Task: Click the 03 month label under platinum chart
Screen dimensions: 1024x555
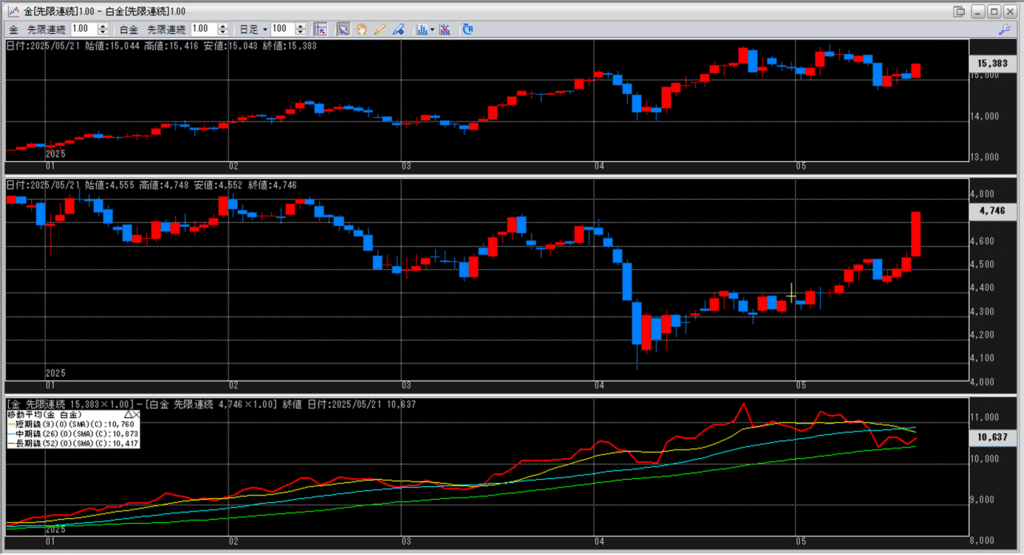Action: point(406,386)
